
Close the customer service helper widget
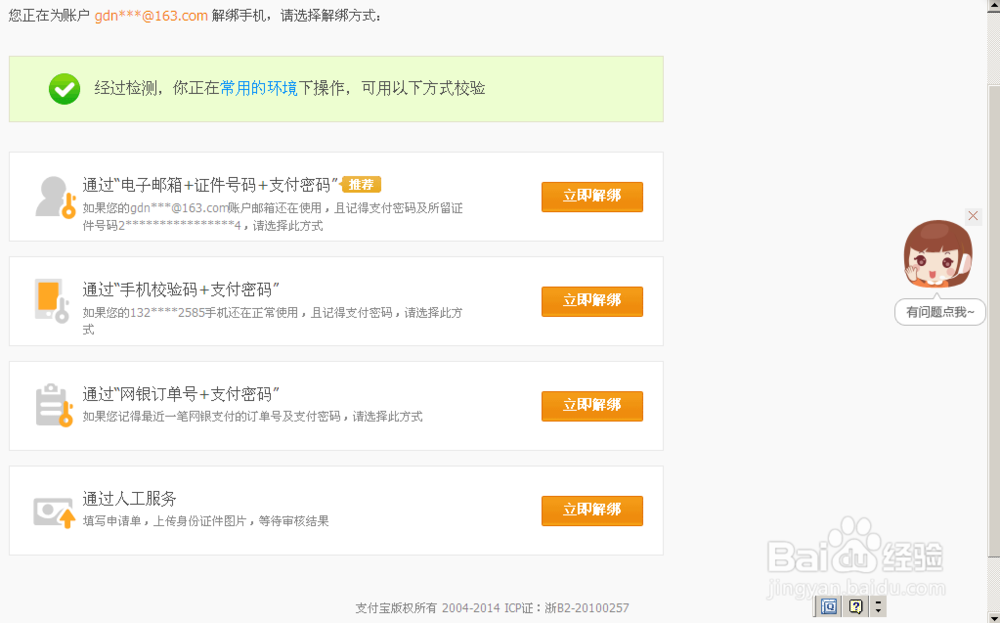[973, 216]
